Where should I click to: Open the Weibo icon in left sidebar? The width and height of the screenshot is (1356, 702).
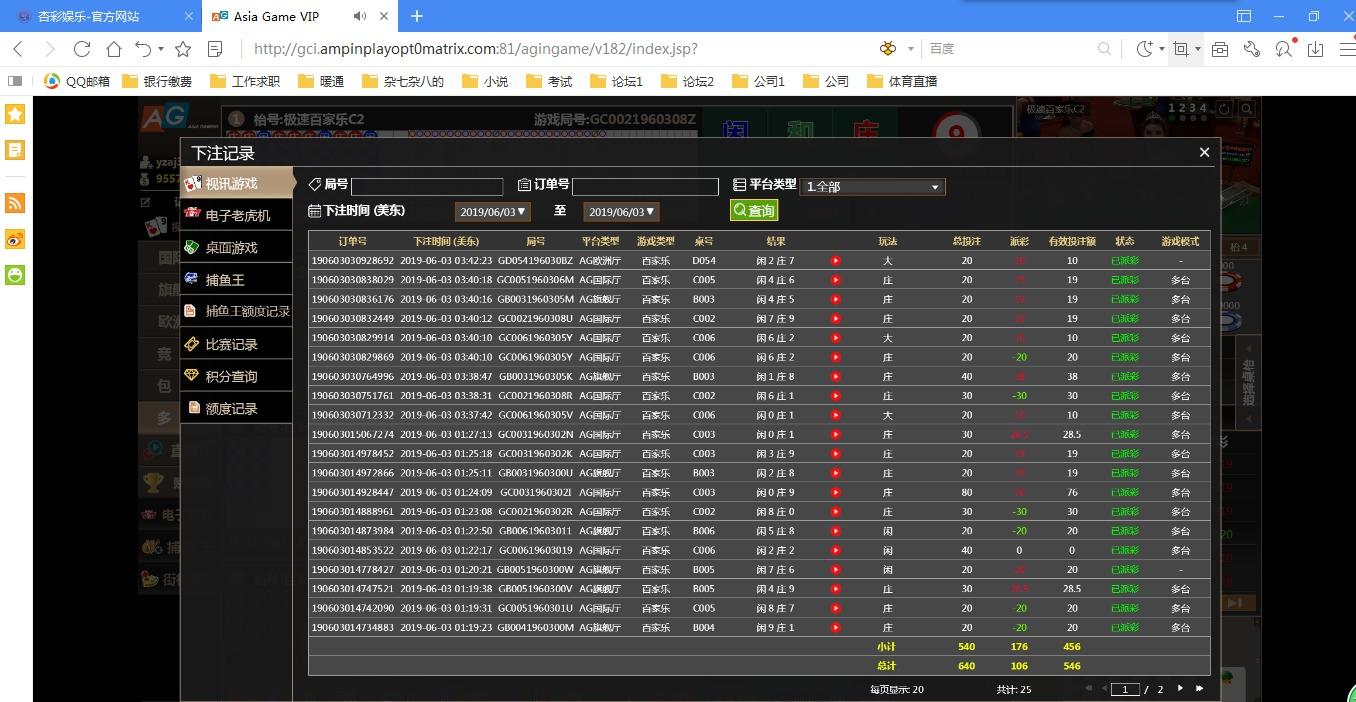[15, 239]
